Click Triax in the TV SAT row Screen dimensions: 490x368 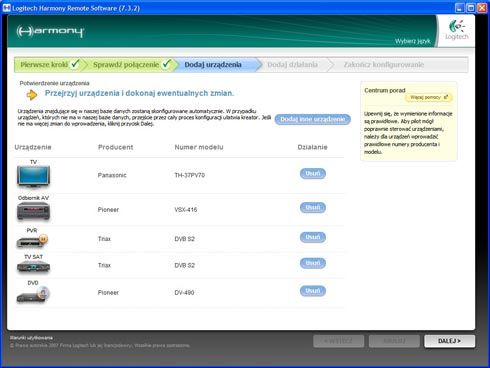[x=104, y=265]
